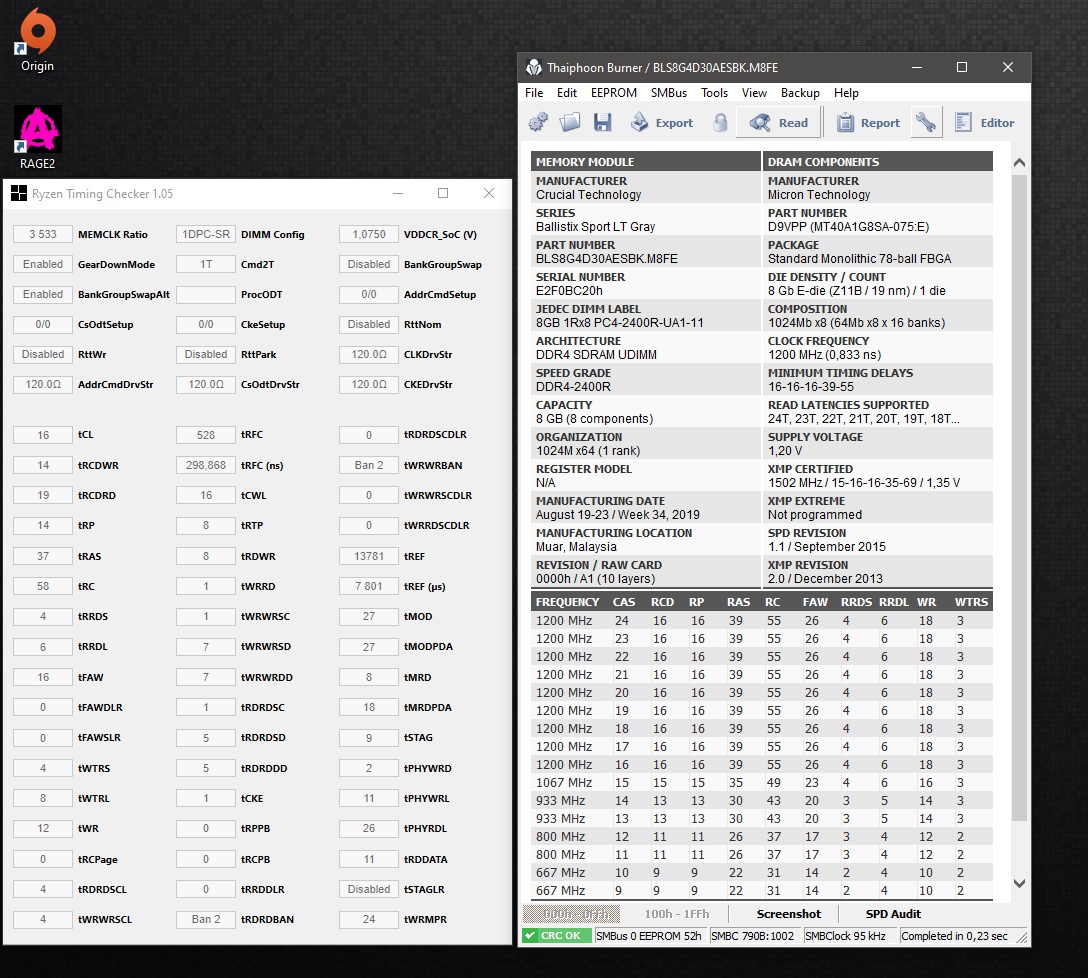Click the floppy disk save icon
The width and height of the screenshot is (1088, 978).
(602, 123)
